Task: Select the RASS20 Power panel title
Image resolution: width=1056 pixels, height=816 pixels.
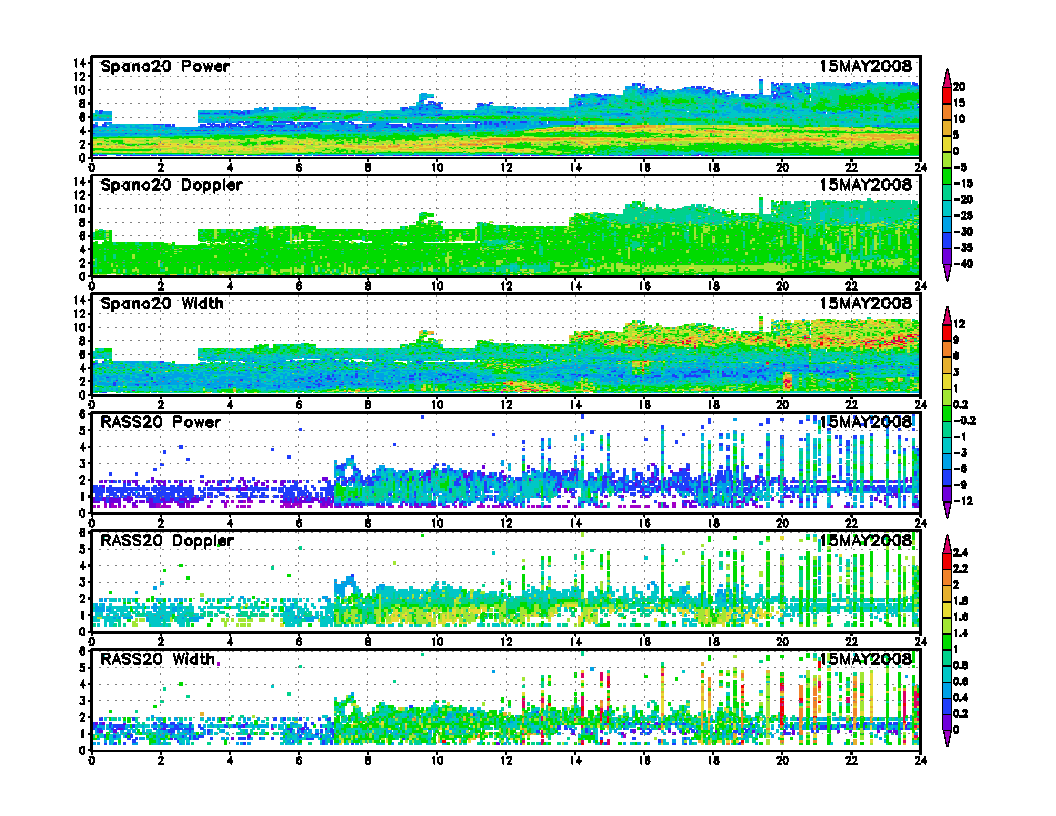Action: (x=160, y=422)
